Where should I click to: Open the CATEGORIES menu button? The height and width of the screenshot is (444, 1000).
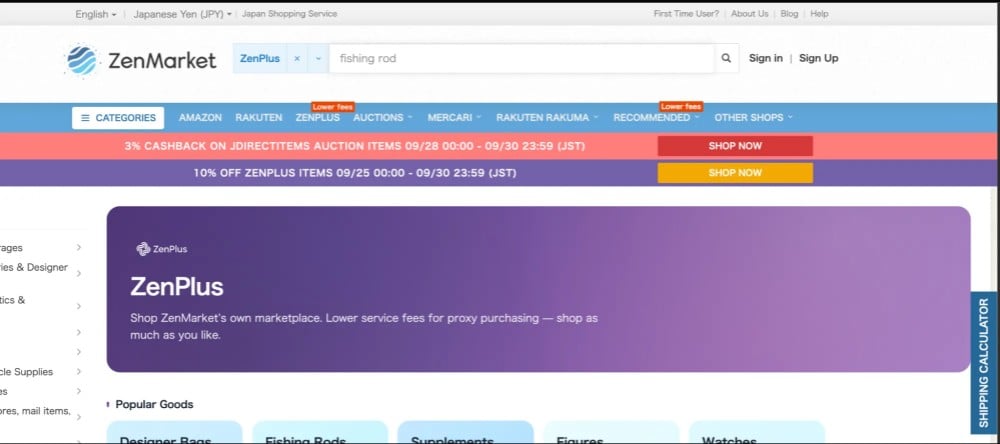click(x=118, y=118)
